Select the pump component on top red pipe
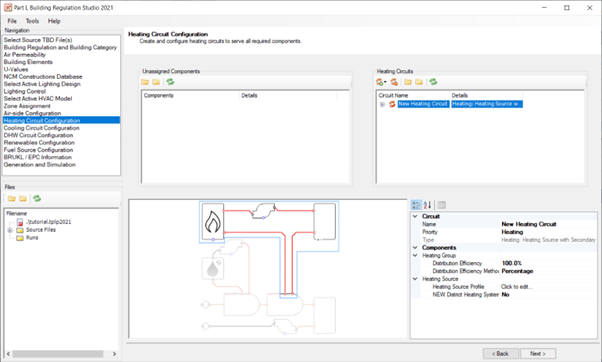Image resolution: width=602 pixels, height=362 pixels. click(263, 211)
